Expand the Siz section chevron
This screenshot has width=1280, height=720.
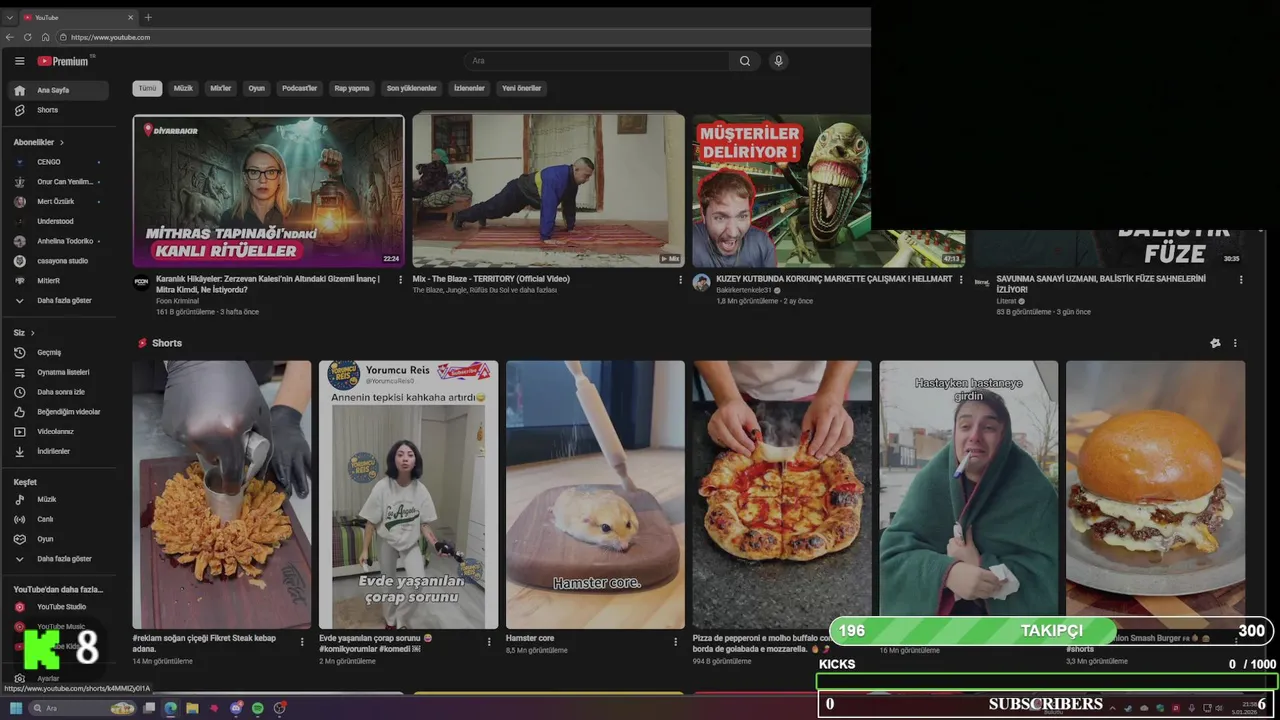coord(32,333)
